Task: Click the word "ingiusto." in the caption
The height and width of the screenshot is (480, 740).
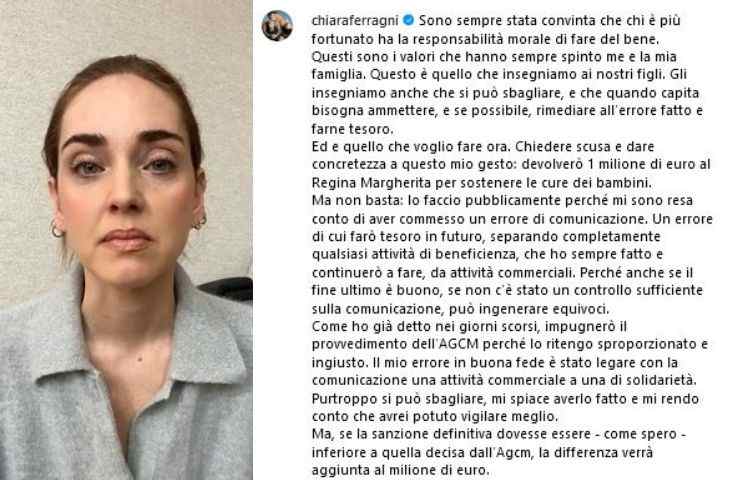Action: pos(339,362)
